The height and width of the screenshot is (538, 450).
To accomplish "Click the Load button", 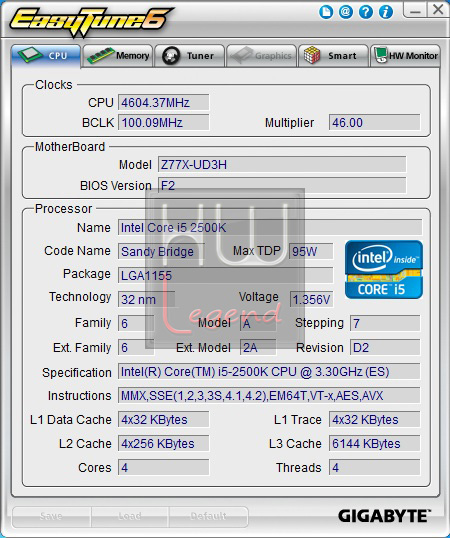I will [130, 516].
